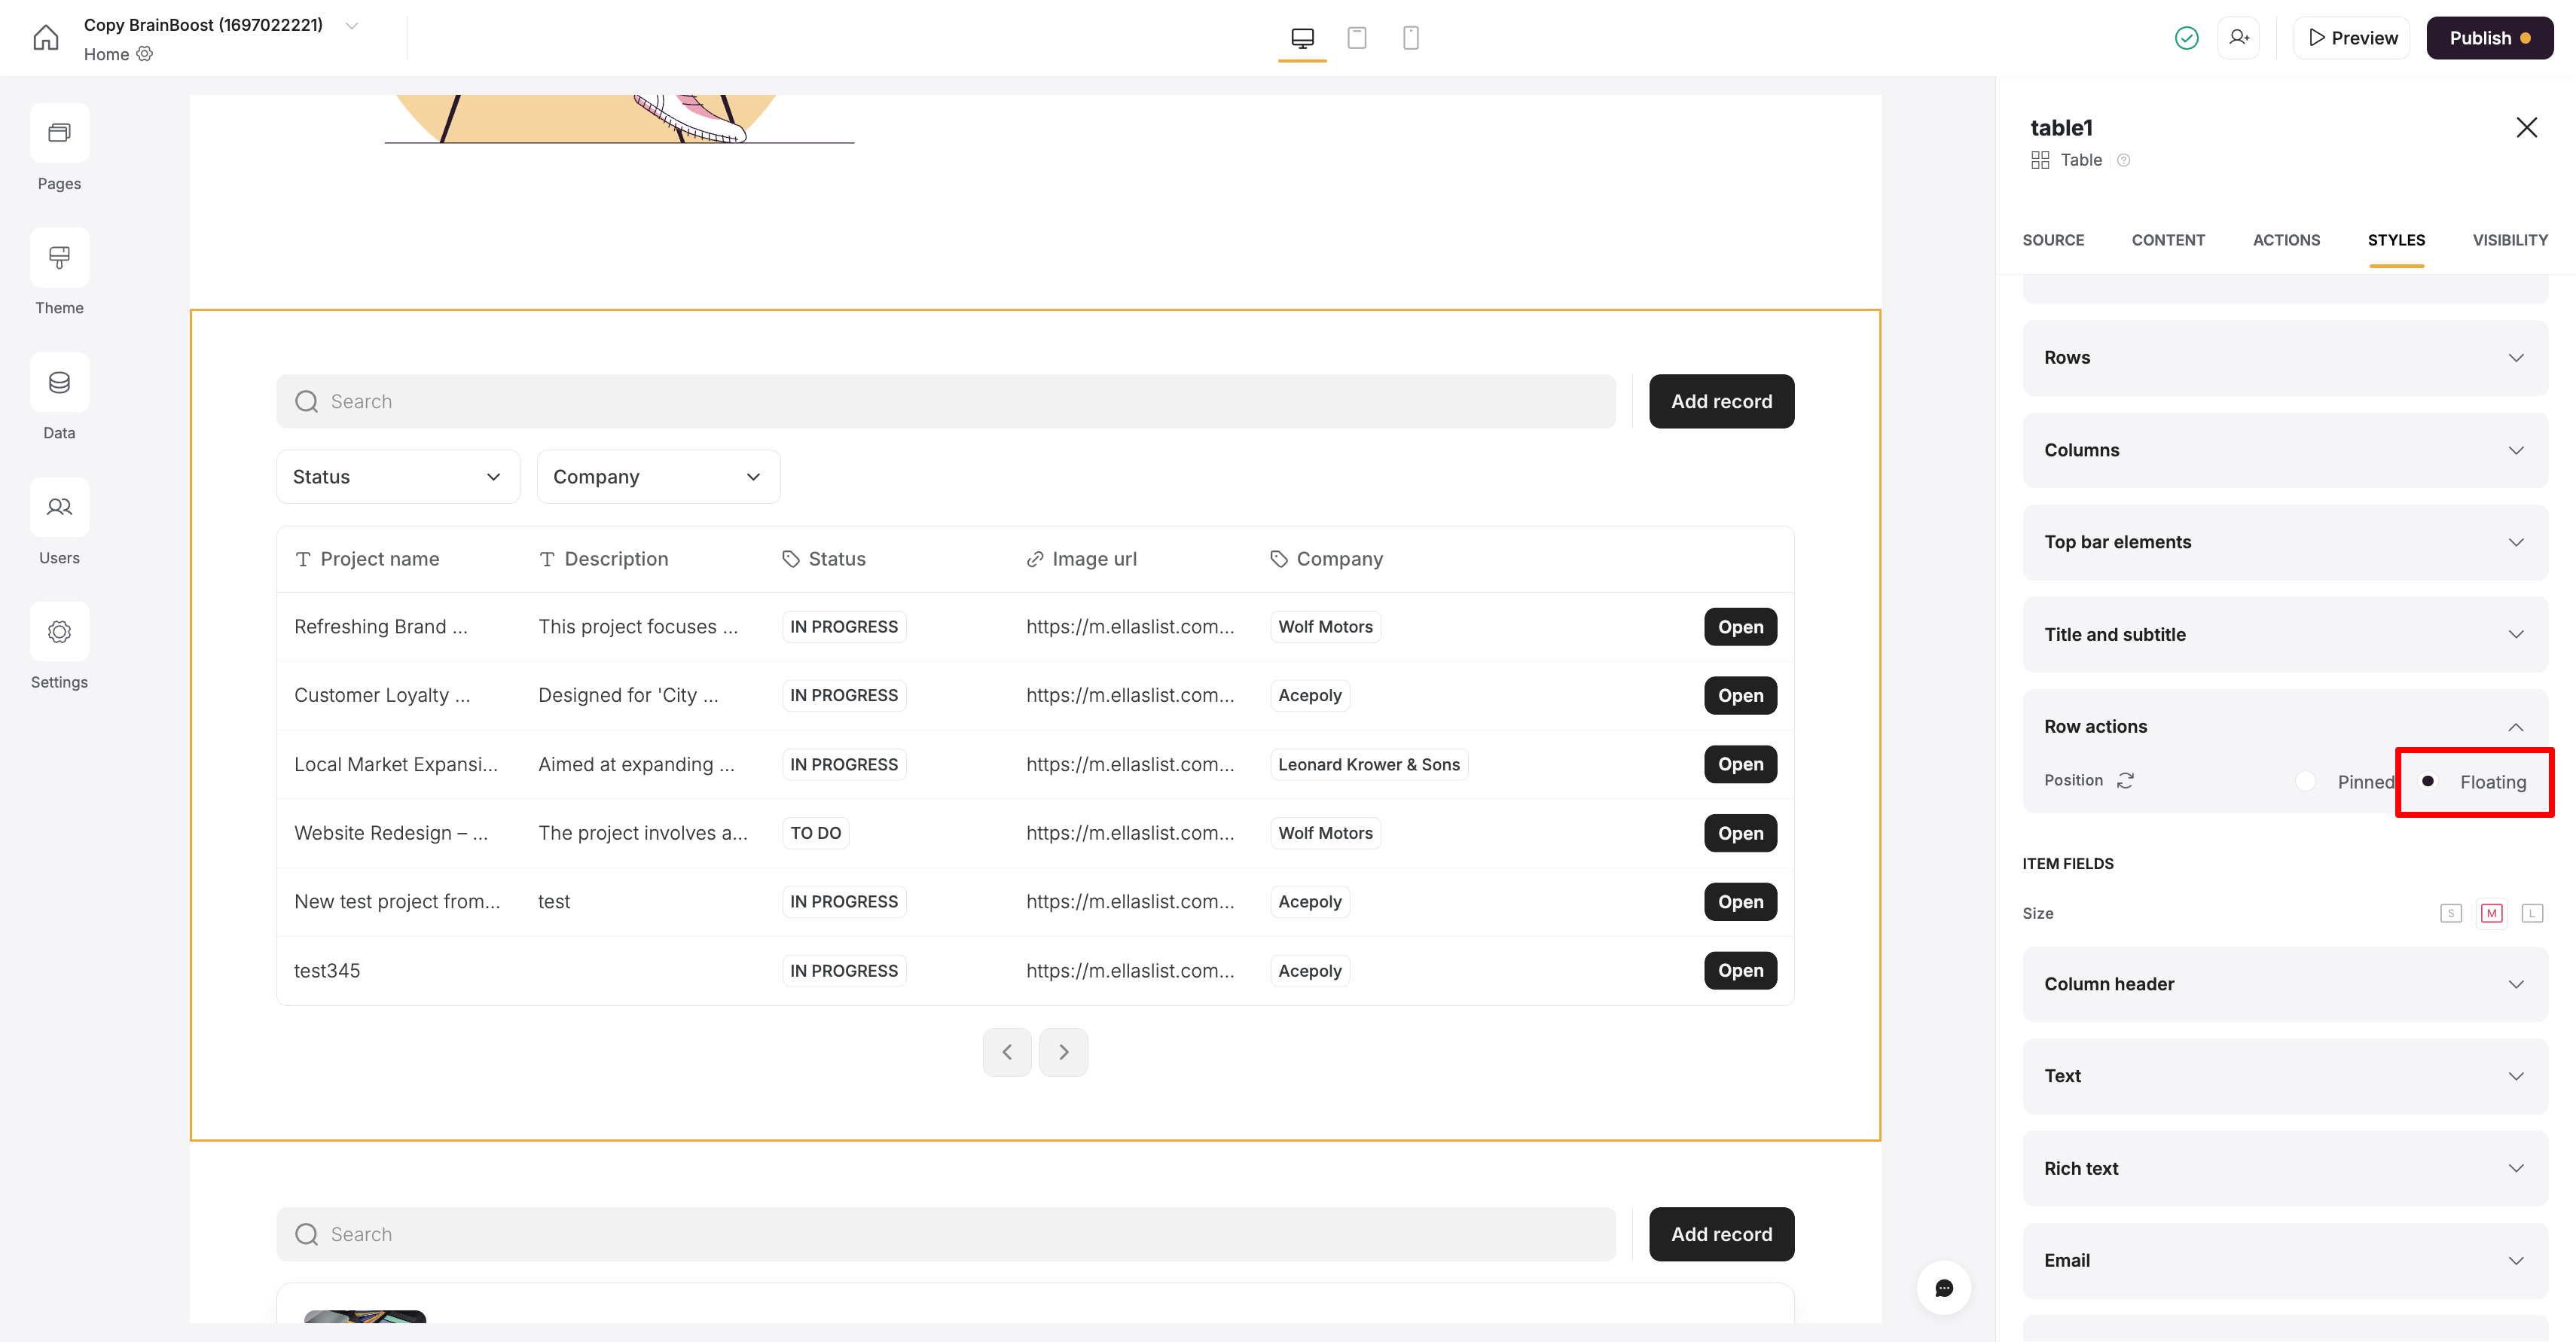Click the first table Search field
Viewport: 2576px width, 1342px height.
[x=946, y=401]
